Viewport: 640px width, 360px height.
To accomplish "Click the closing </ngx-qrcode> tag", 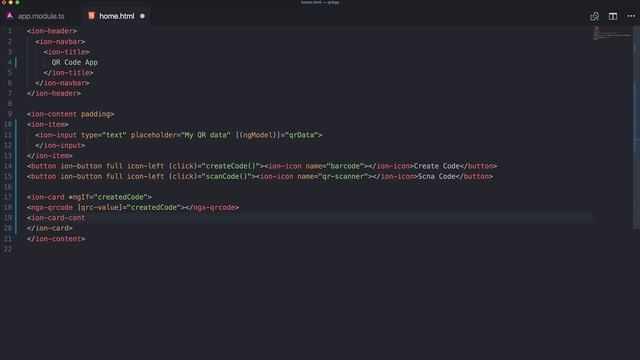I will pyautogui.click(x=212, y=207).
